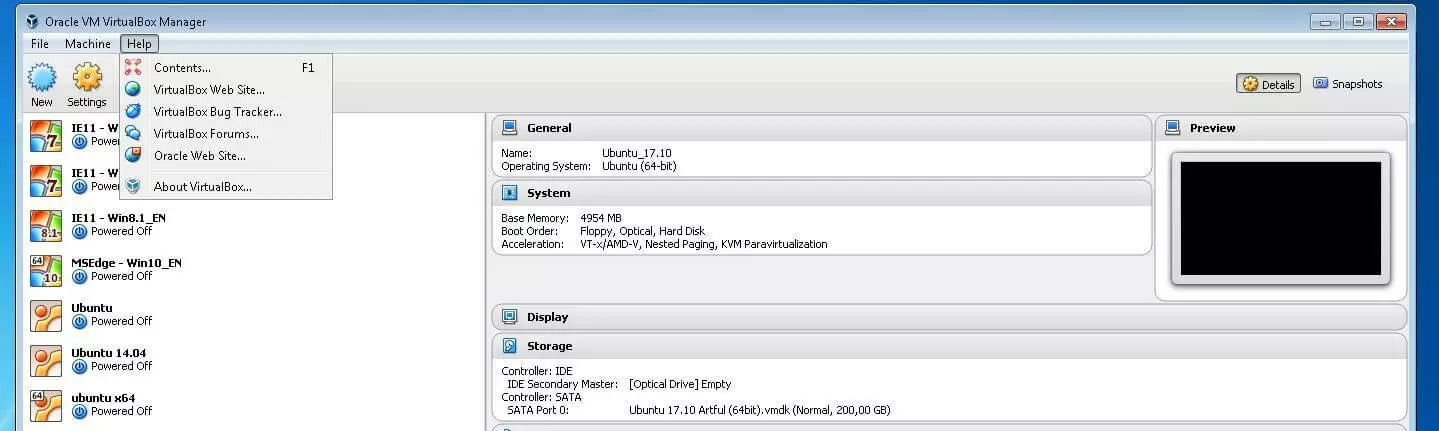Expand the Display section header
This screenshot has height=431, width=1439.
[x=948, y=317]
